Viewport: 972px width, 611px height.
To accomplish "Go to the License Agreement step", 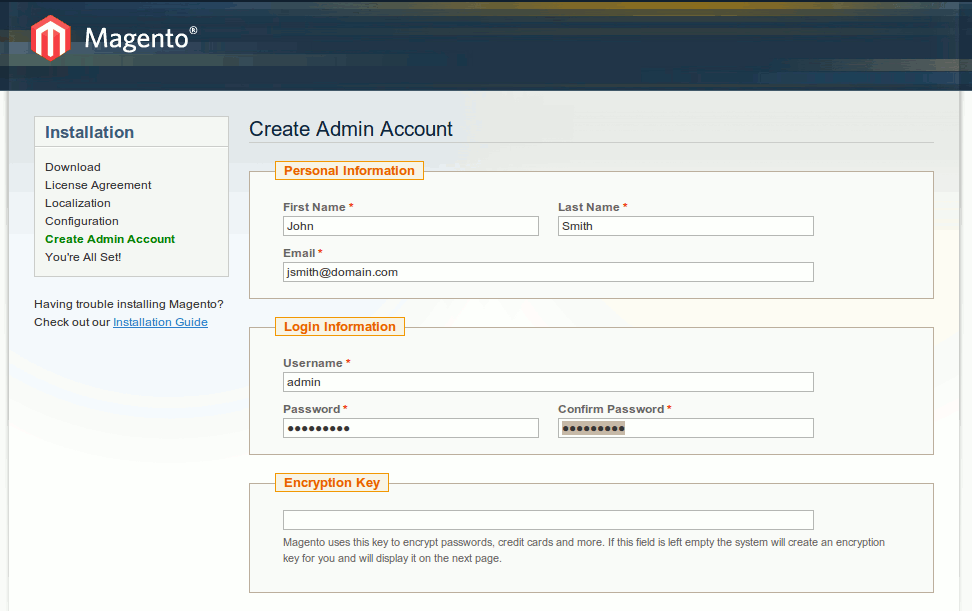I will [98, 185].
